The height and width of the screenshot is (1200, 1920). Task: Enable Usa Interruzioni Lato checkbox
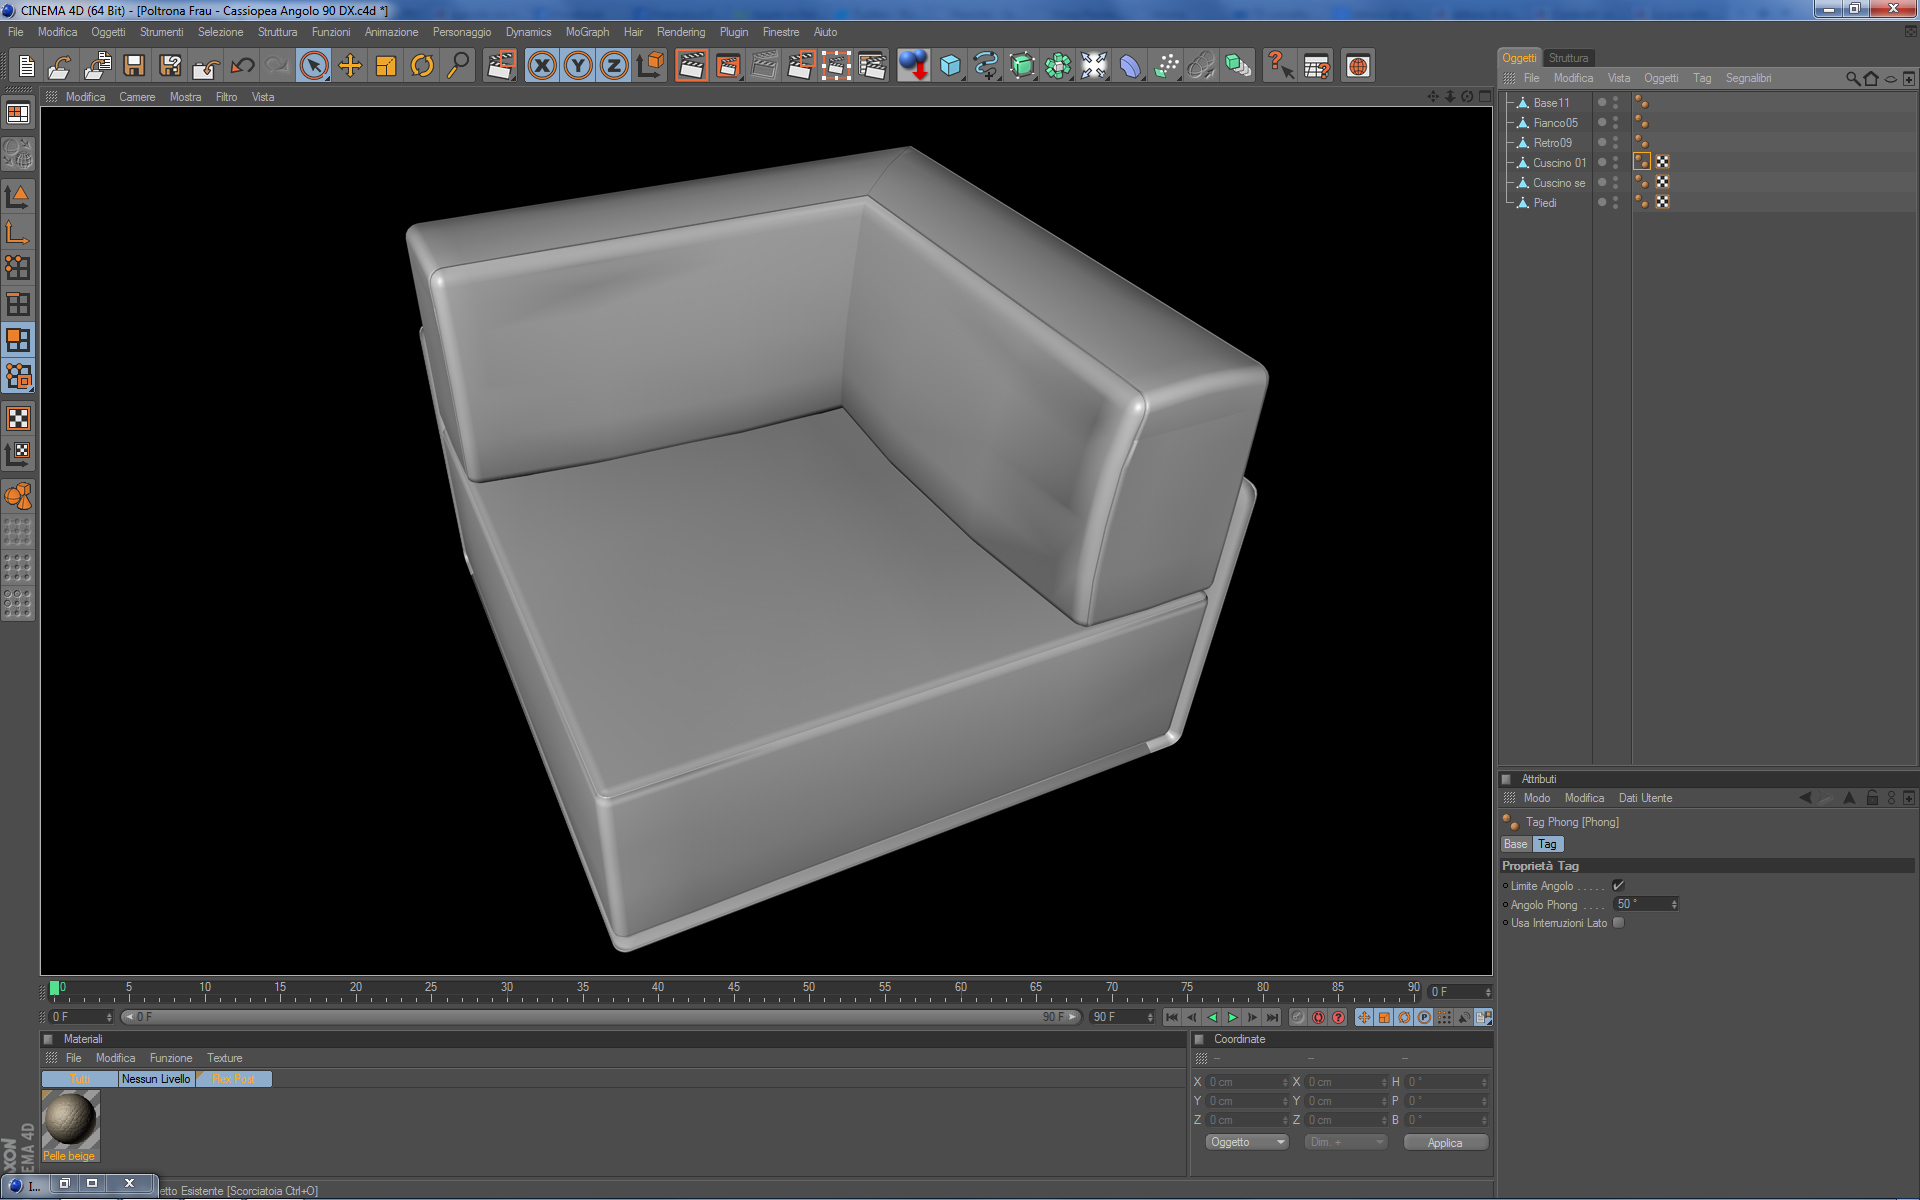pyautogui.click(x=1618, y=923)
